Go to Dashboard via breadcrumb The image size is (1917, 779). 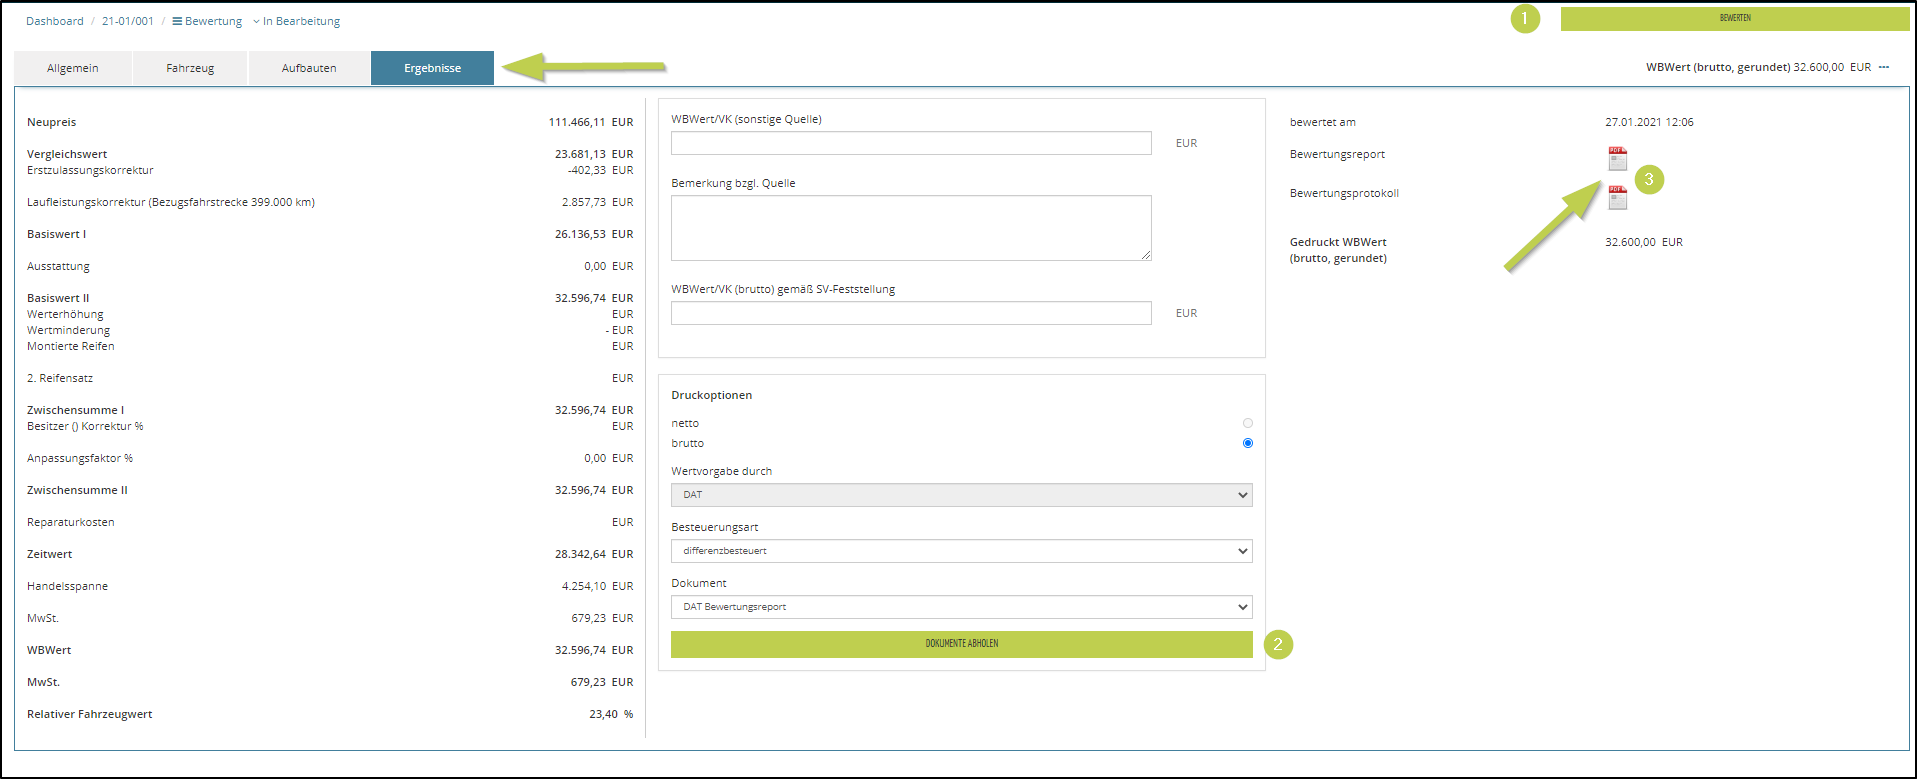point(55,21)
